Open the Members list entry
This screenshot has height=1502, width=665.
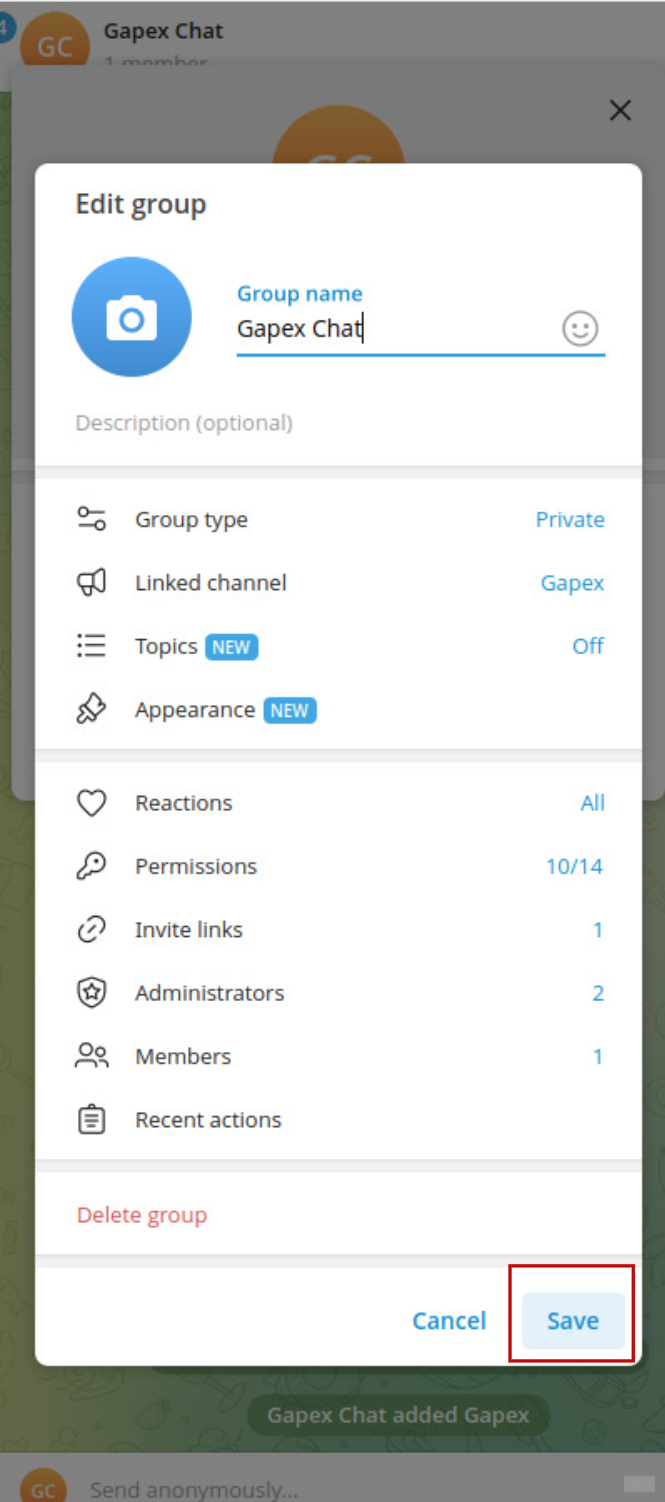(x=338, y=1056)
